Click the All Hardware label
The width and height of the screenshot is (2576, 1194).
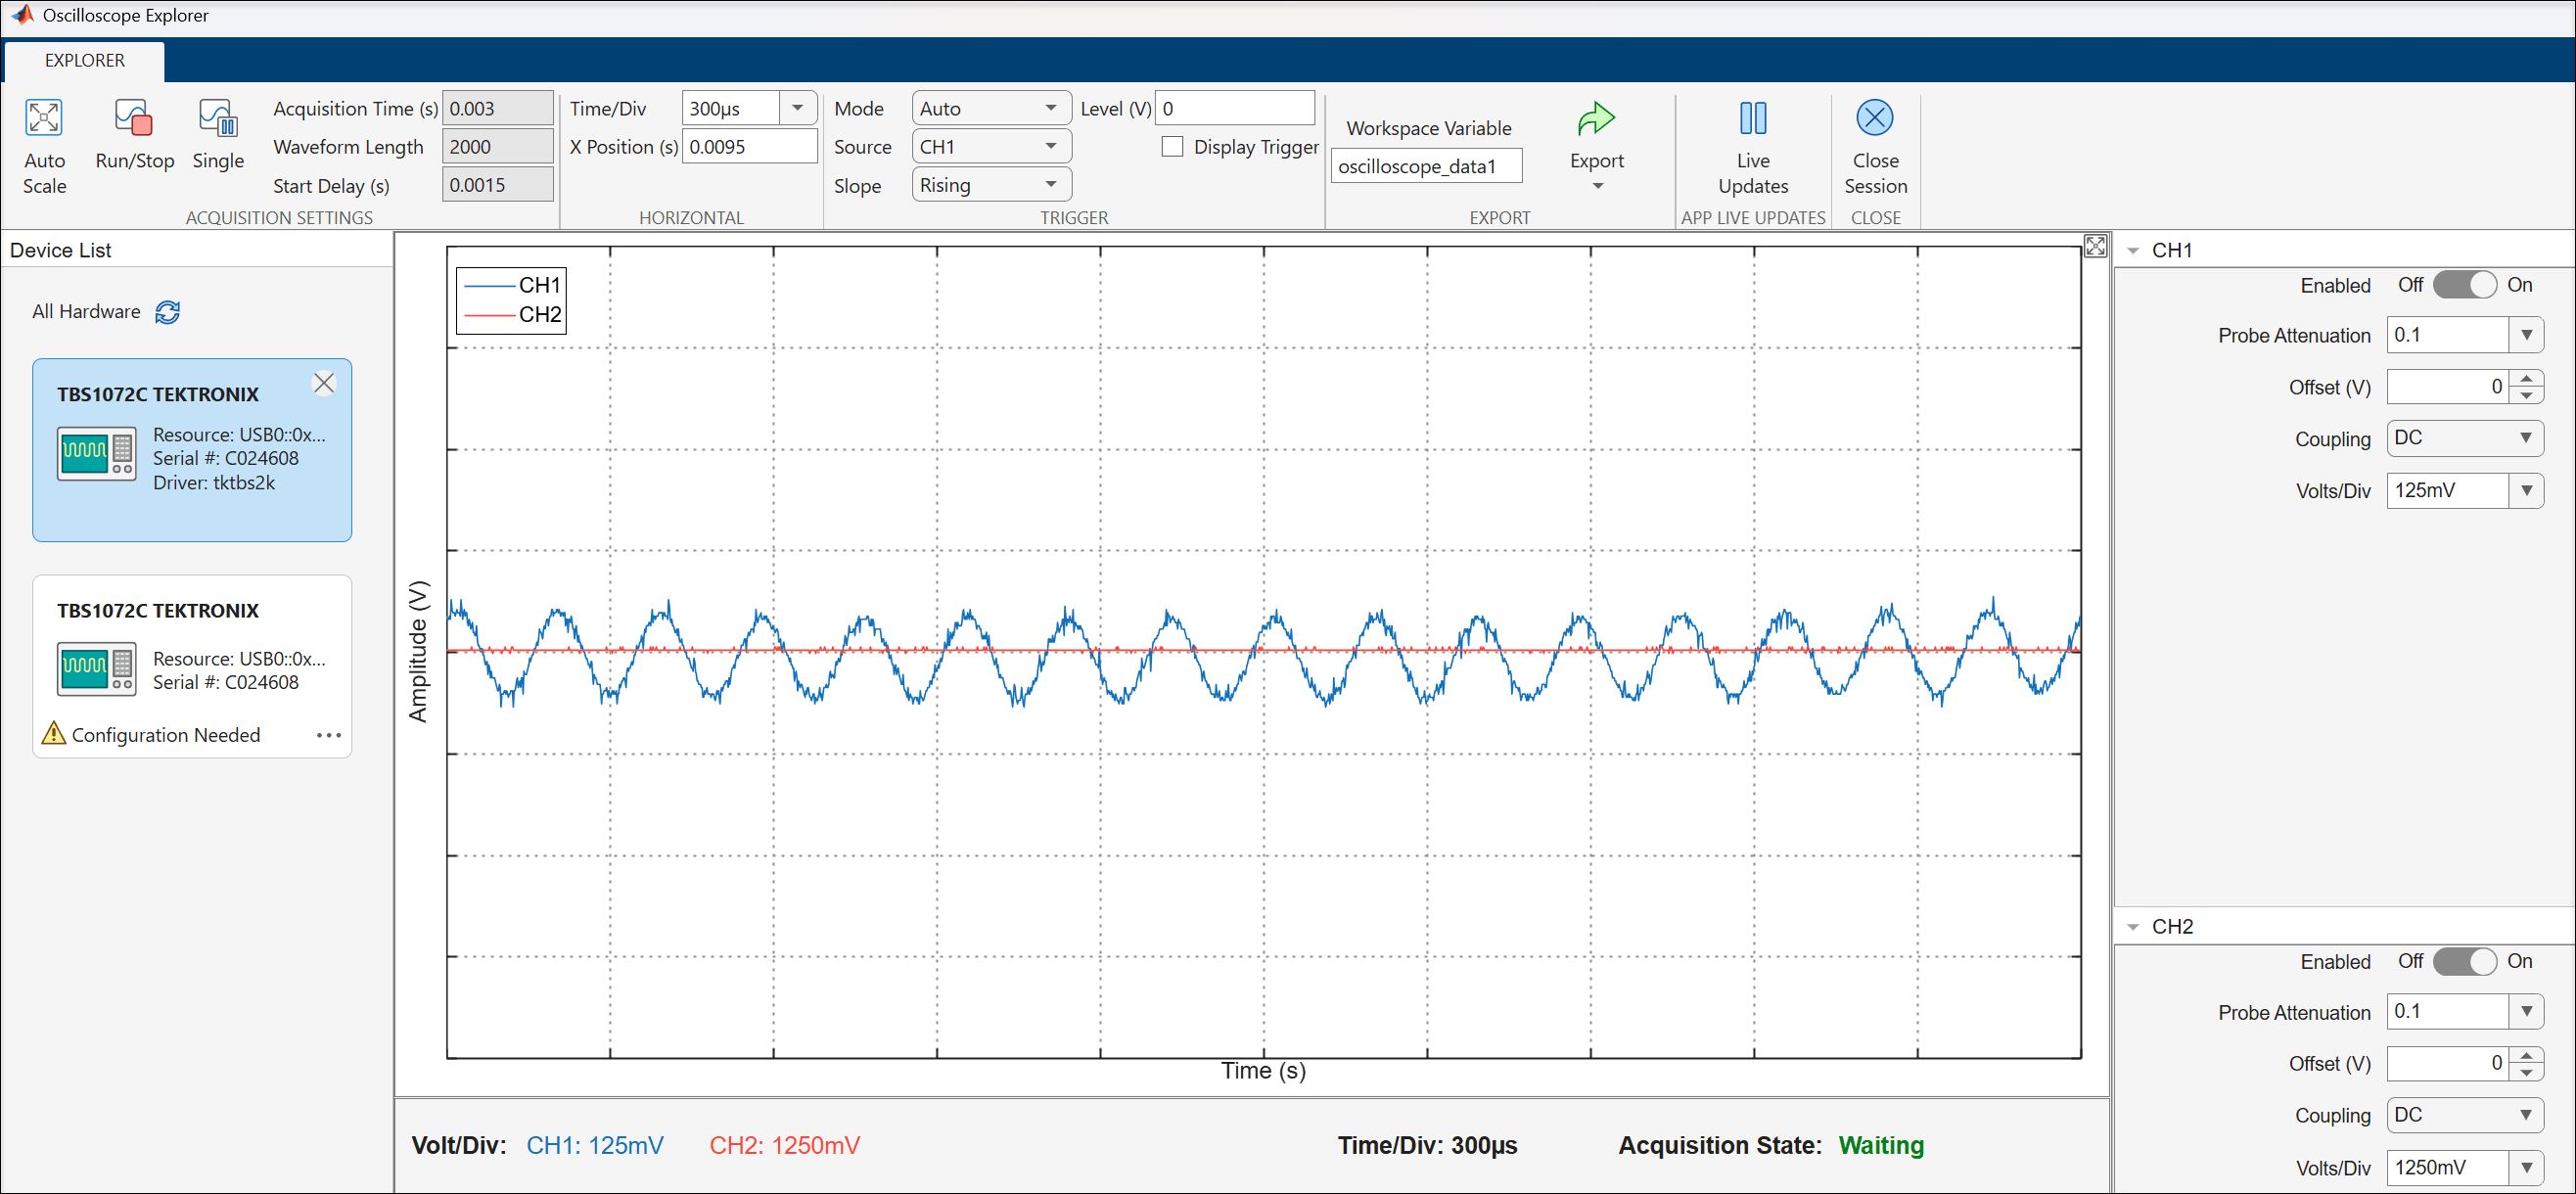click(x=86, y=311)
